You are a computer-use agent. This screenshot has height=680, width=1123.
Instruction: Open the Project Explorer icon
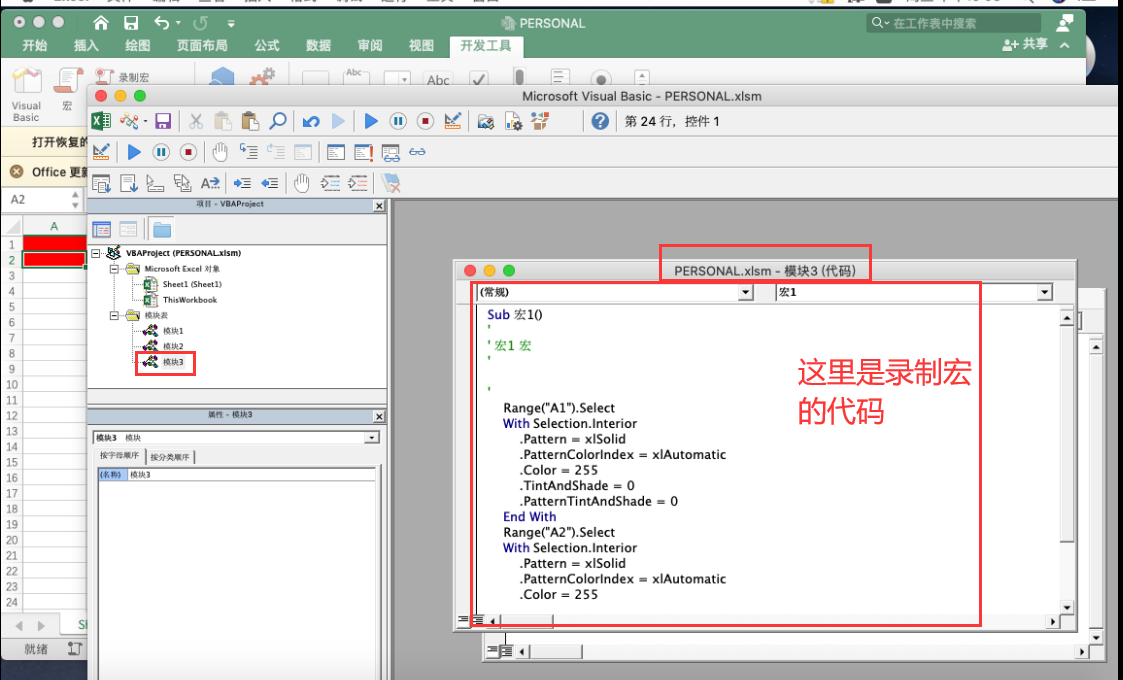click(x=486, y=121)
